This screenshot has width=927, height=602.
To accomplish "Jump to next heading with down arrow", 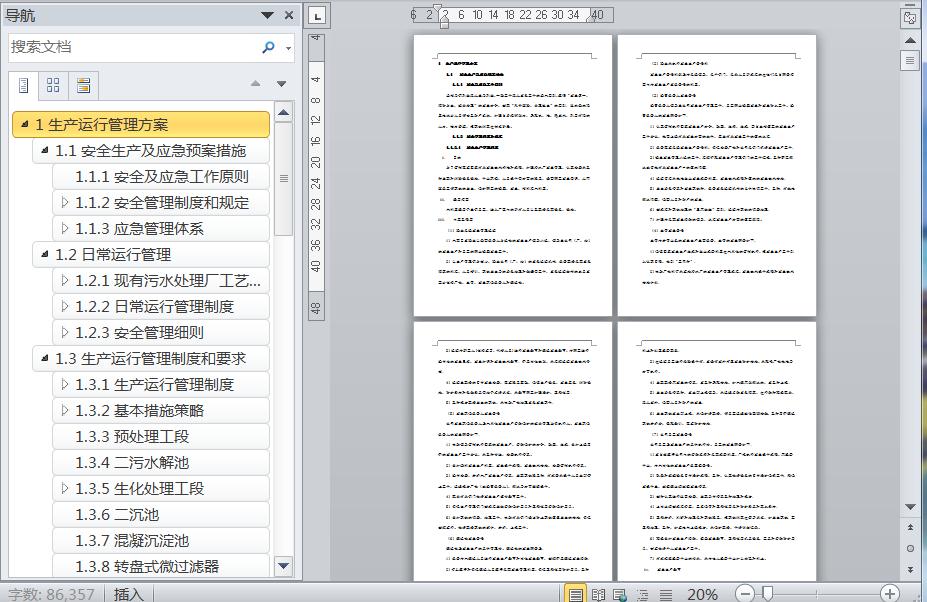I will [281, 84].
